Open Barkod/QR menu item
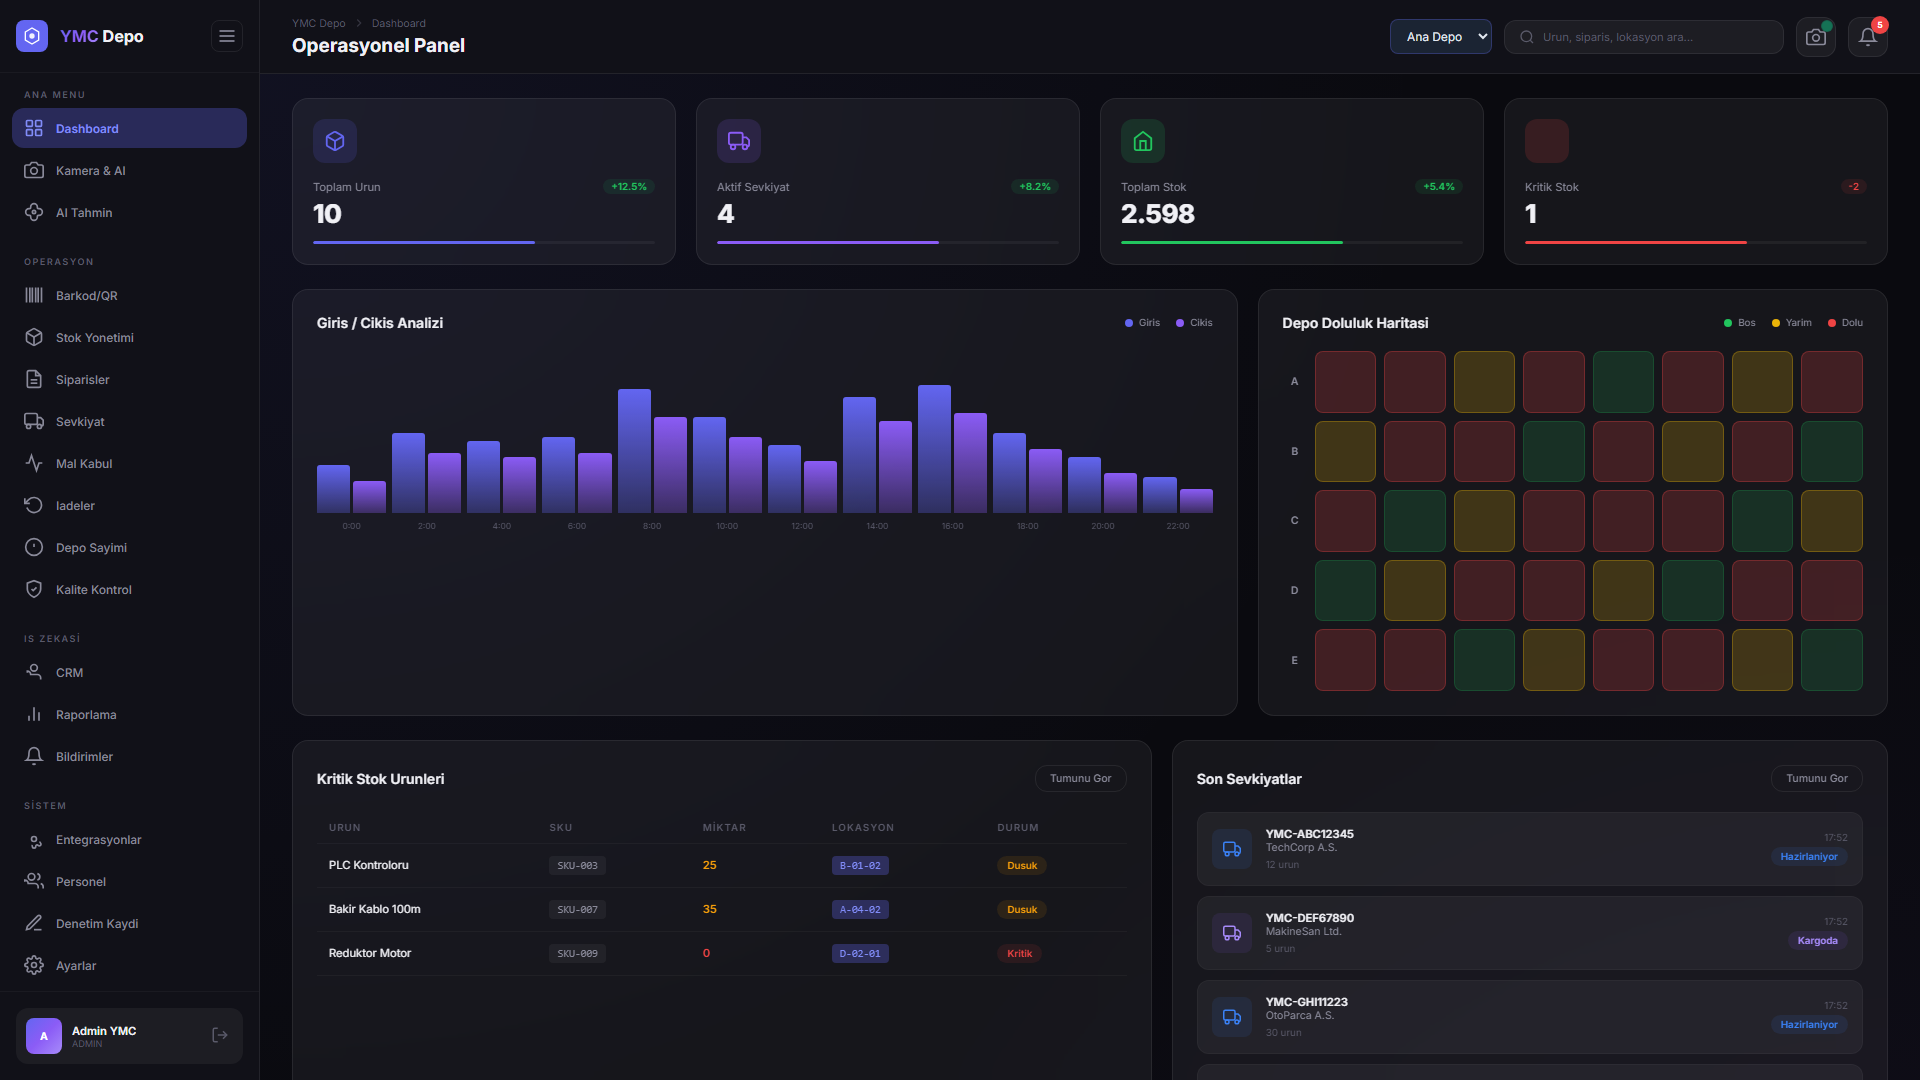The height and width of the screenshot is (1080, 1920). coord(129,295)
